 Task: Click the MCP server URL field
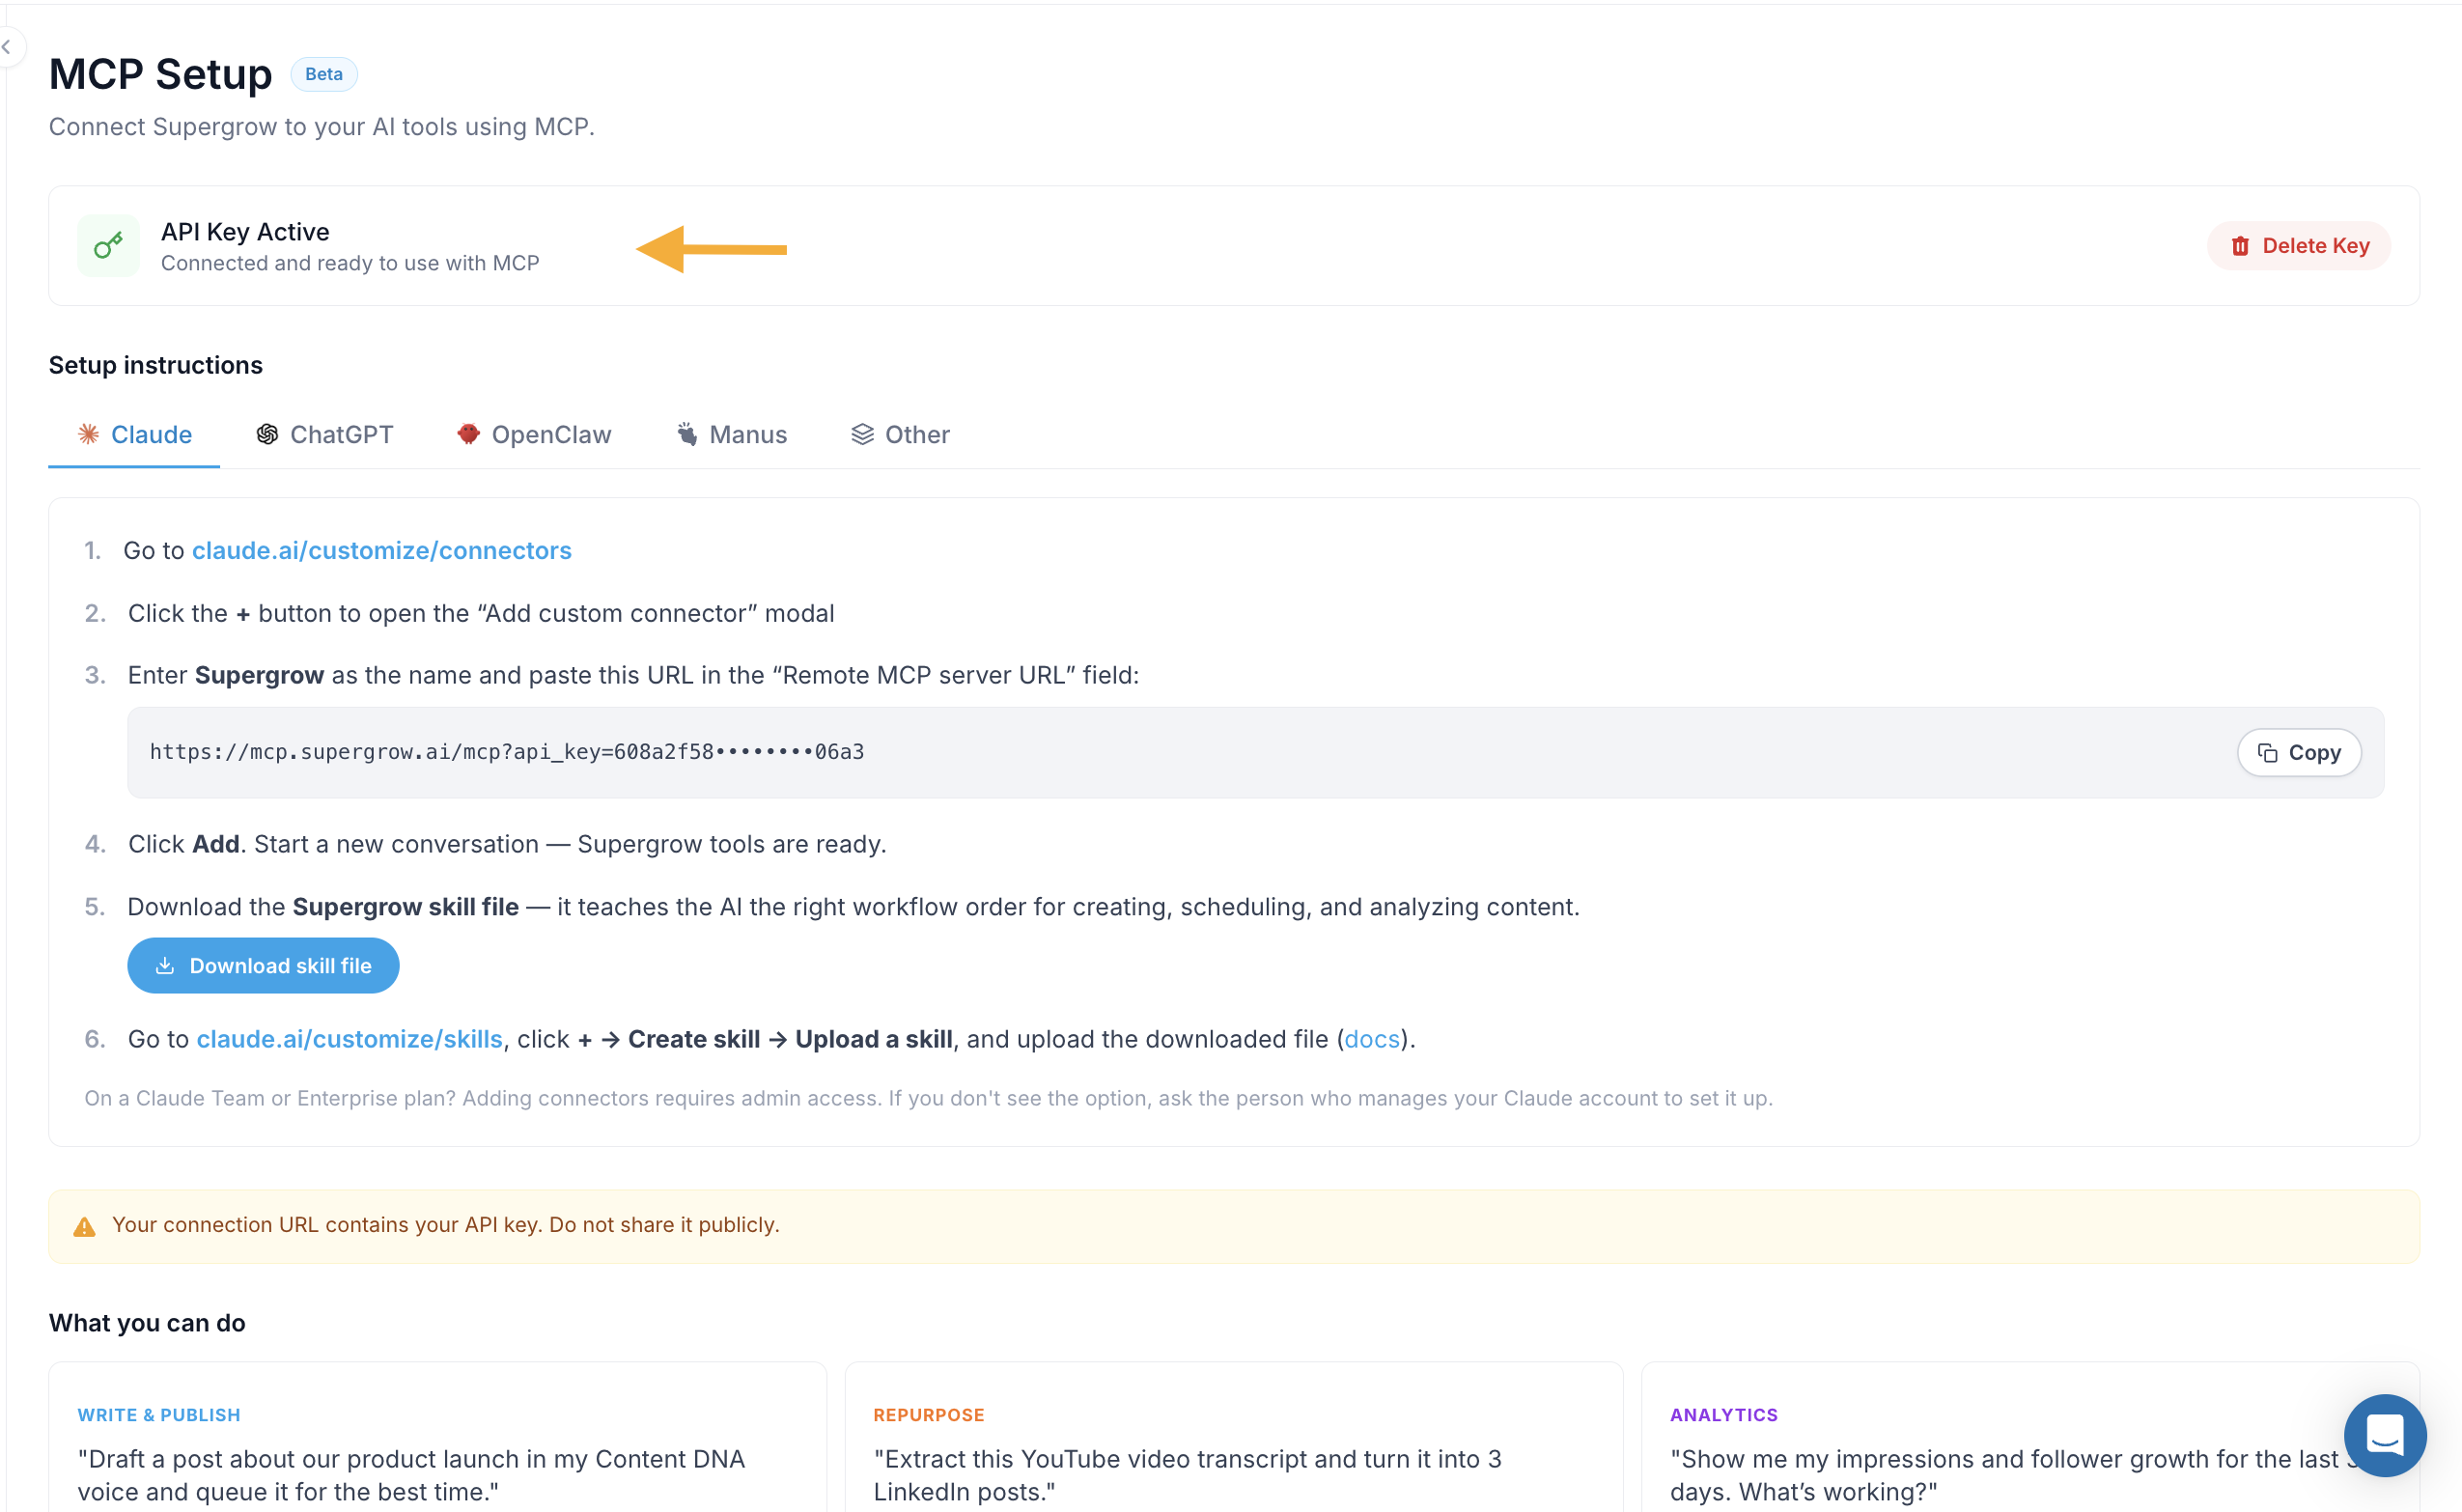pyautogui.click(x=1254, y=752)
